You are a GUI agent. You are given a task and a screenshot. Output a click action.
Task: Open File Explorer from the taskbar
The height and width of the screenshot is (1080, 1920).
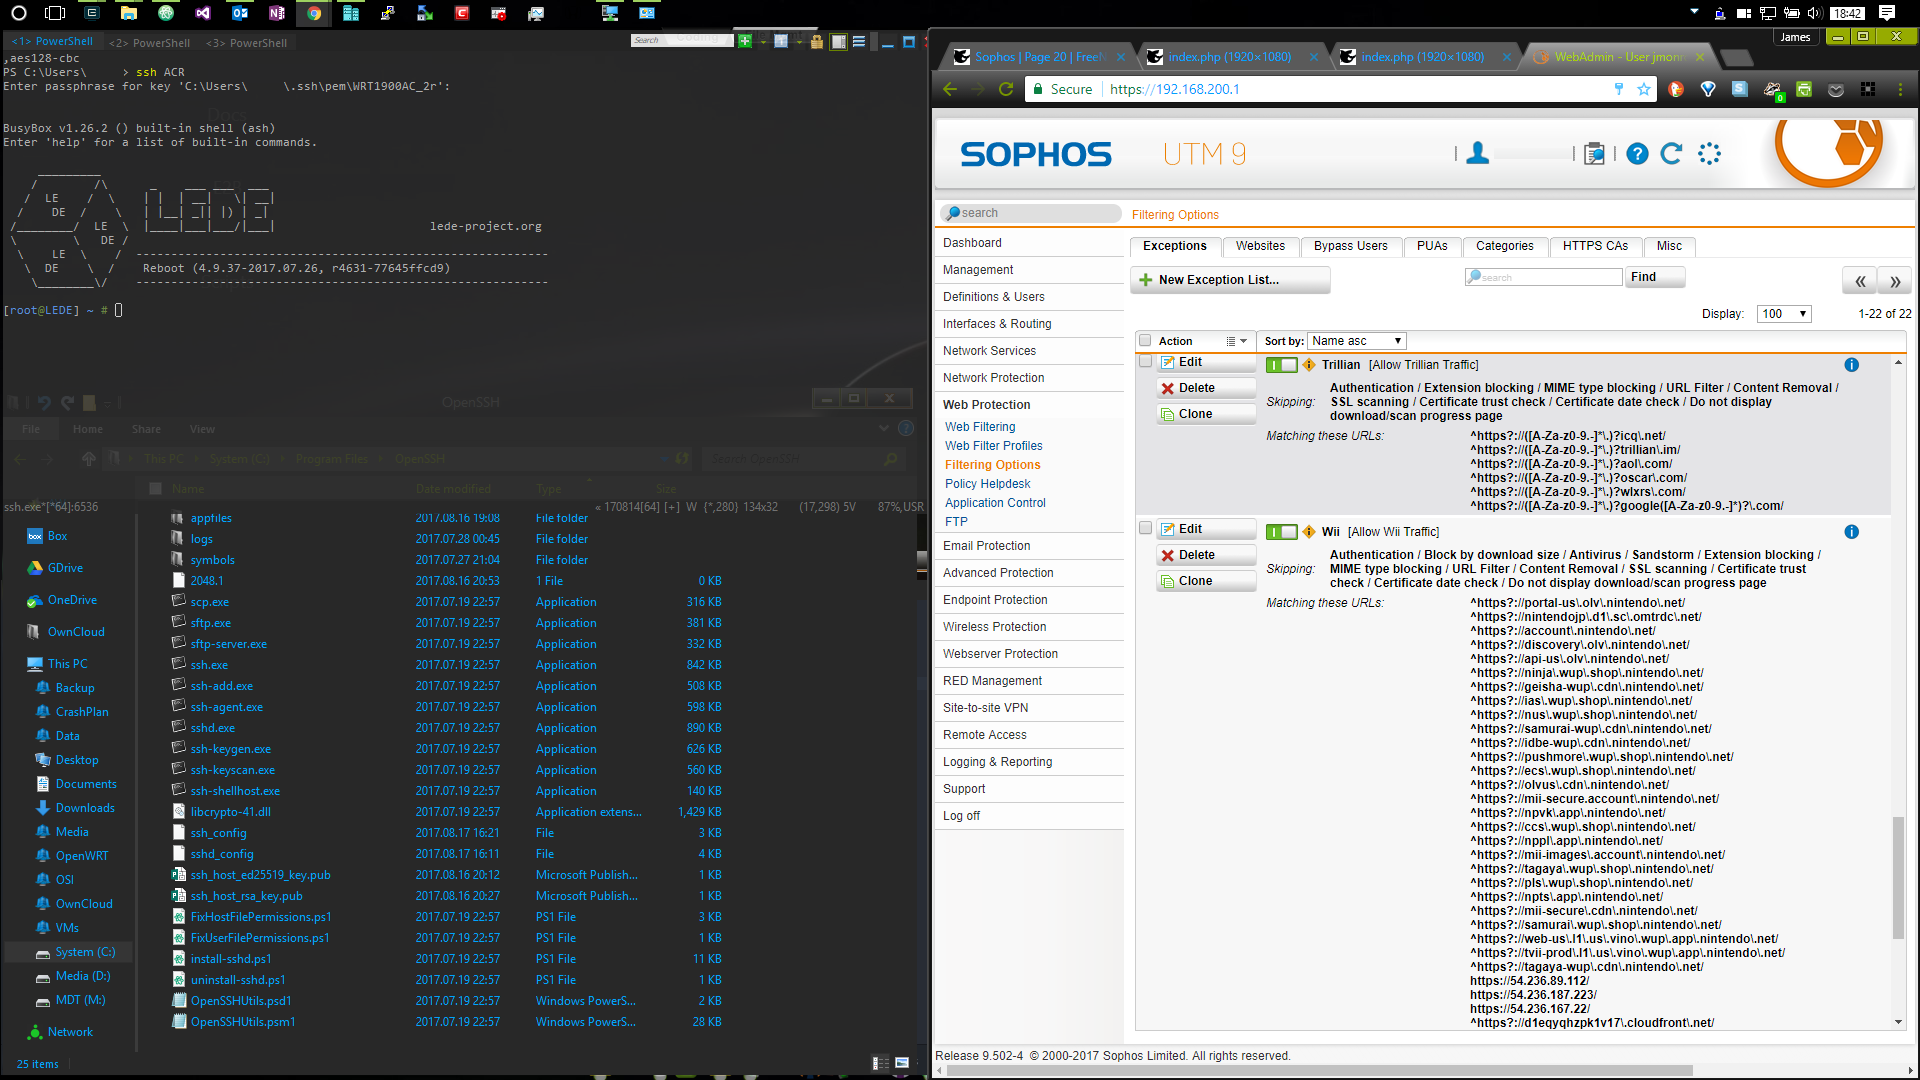[129, 13]
